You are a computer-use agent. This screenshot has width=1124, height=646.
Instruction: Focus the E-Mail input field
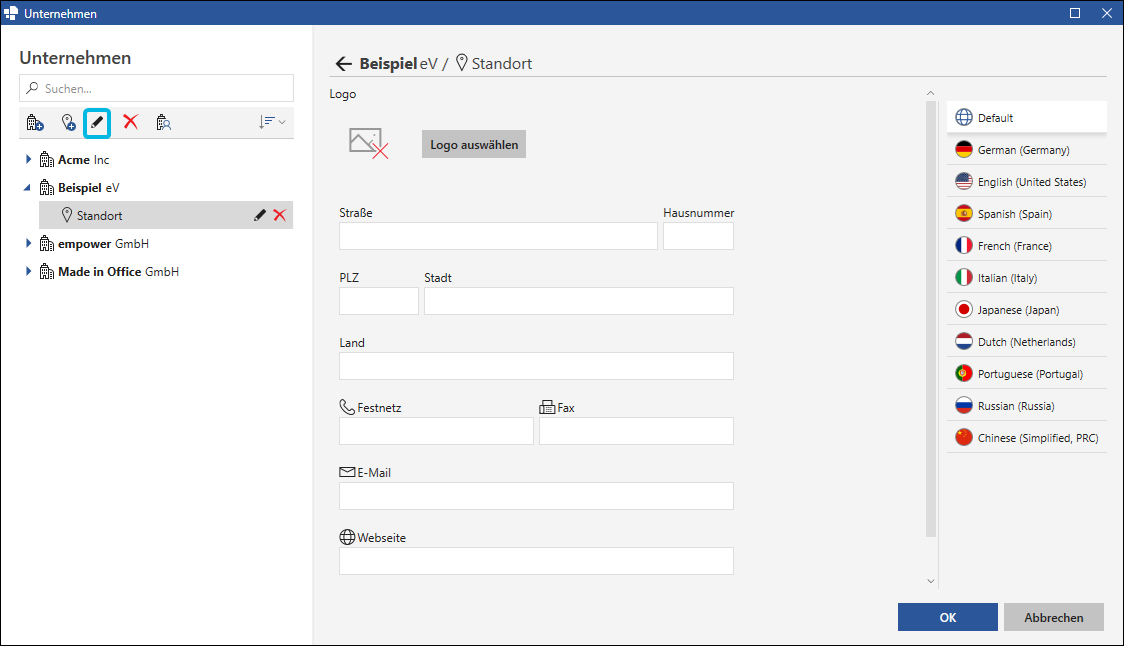click(x=536, y=496)
